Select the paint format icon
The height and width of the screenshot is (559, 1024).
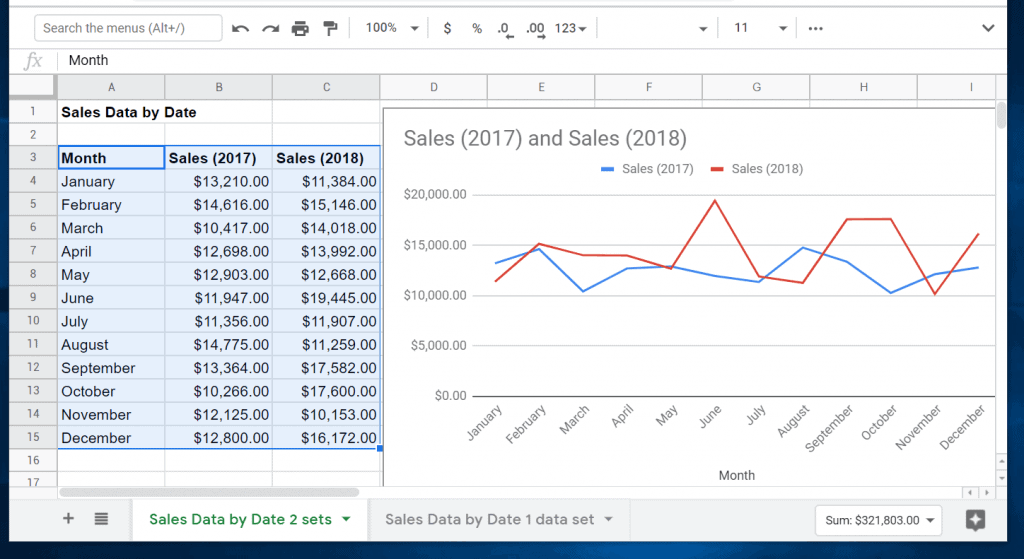(x=330, y=28)
